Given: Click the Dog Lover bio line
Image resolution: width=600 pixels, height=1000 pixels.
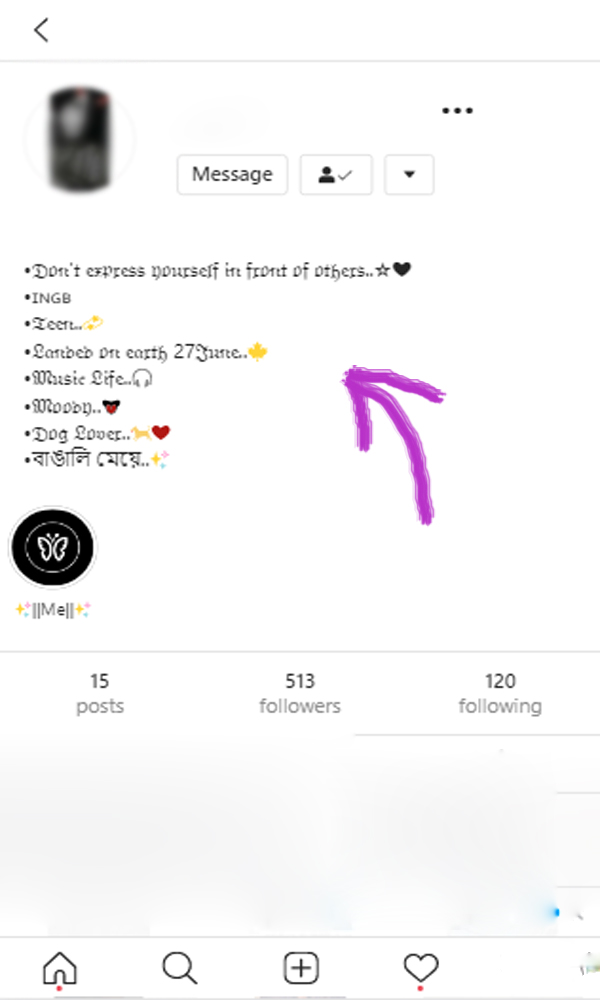Looking at the screenshot, I should [97, 433].
